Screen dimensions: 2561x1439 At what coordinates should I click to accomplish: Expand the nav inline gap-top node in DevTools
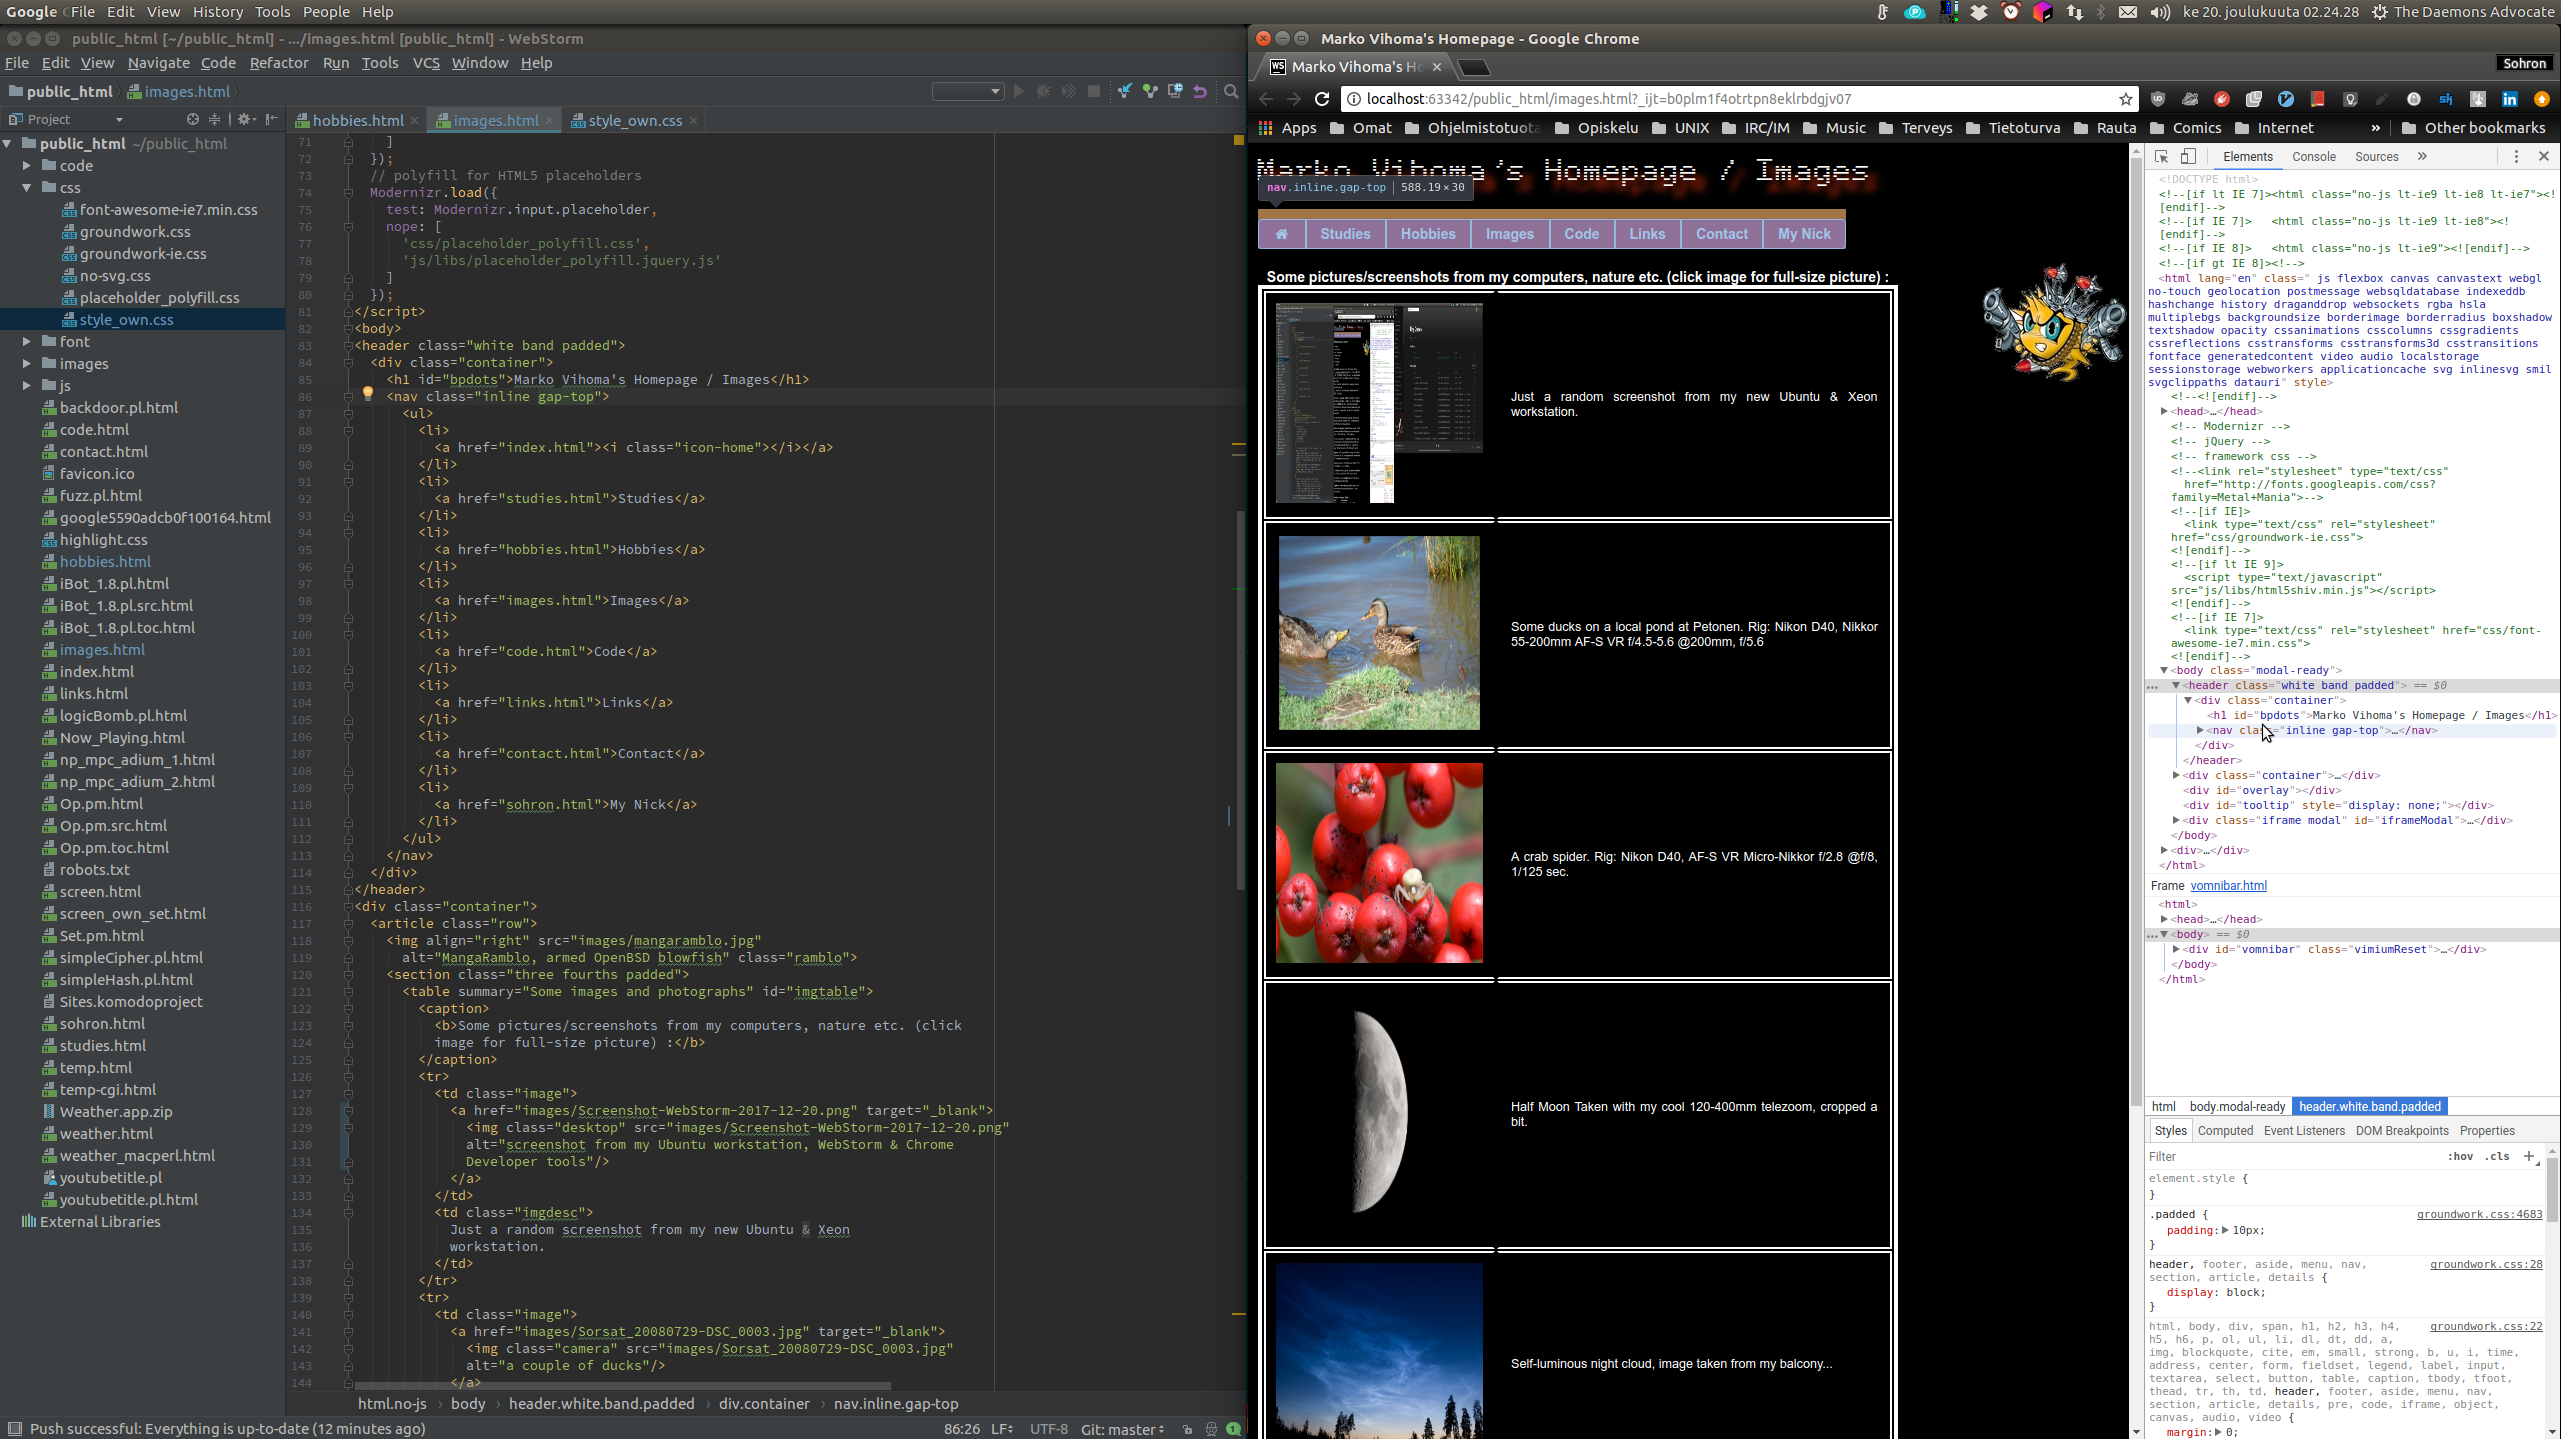[x=2200, y=730]
